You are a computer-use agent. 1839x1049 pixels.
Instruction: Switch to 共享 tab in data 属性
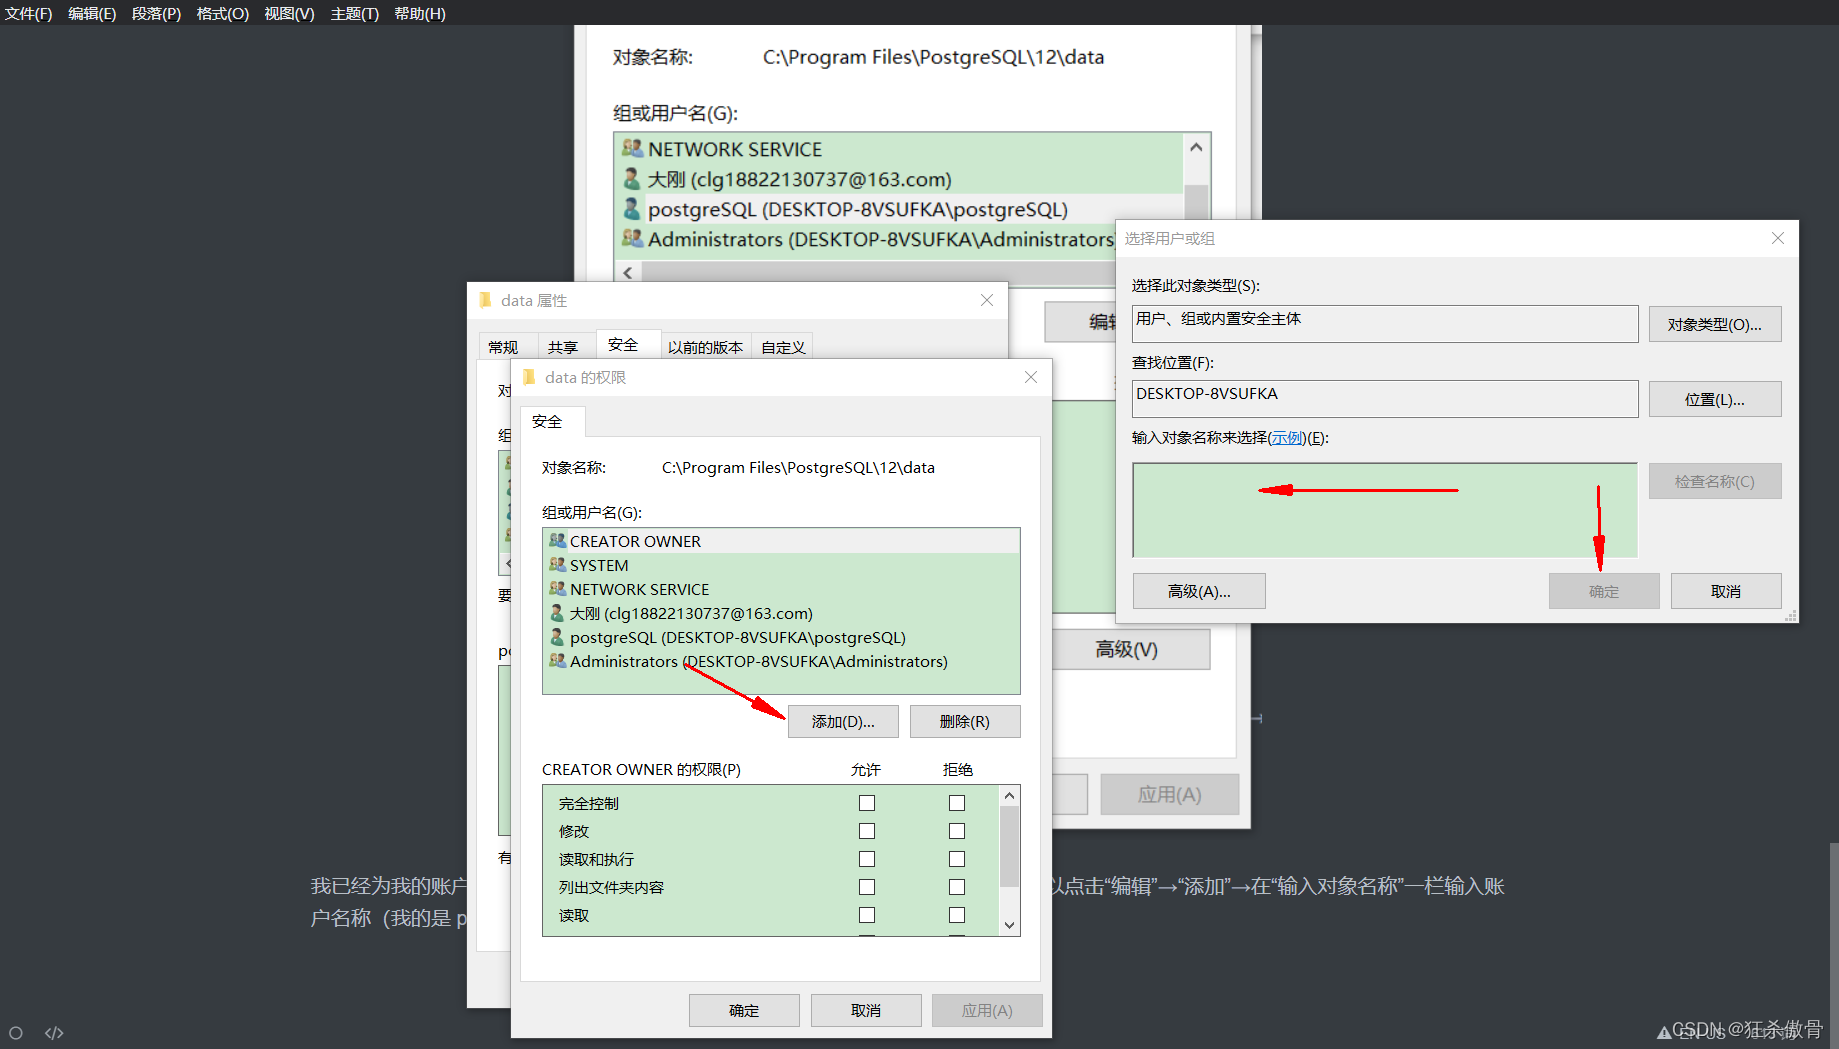[563, 346]
